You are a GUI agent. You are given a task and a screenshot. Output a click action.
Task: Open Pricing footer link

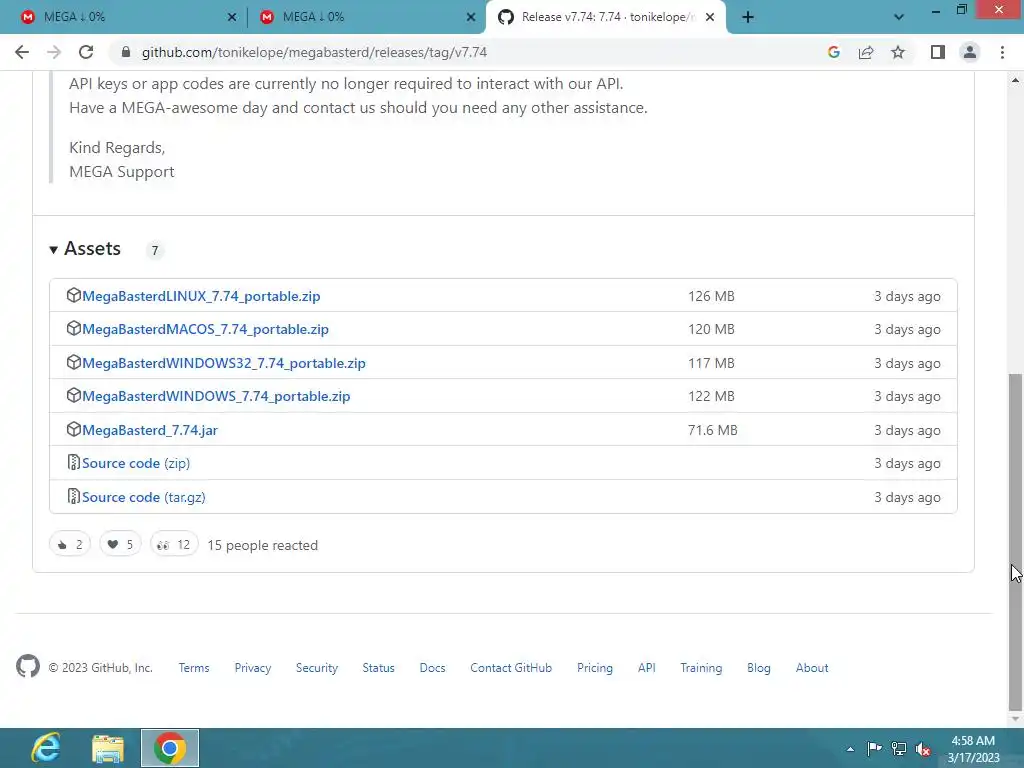pyautogui.click(x=595, y=668)
